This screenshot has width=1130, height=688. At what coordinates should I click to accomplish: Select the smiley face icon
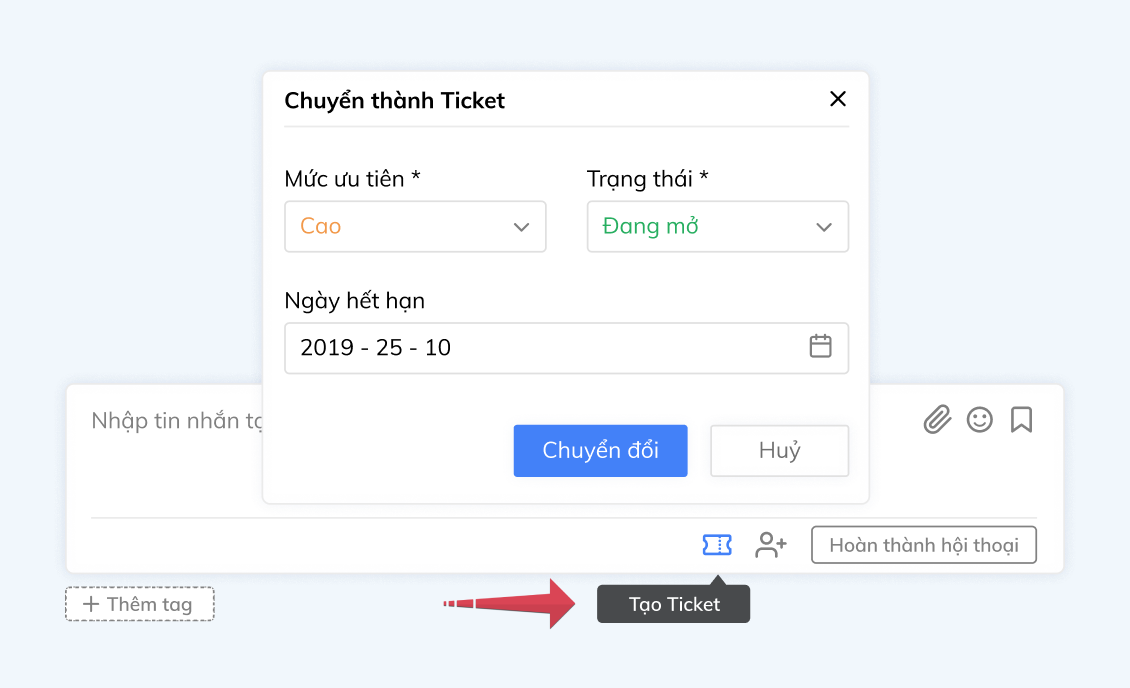[979, 420]
